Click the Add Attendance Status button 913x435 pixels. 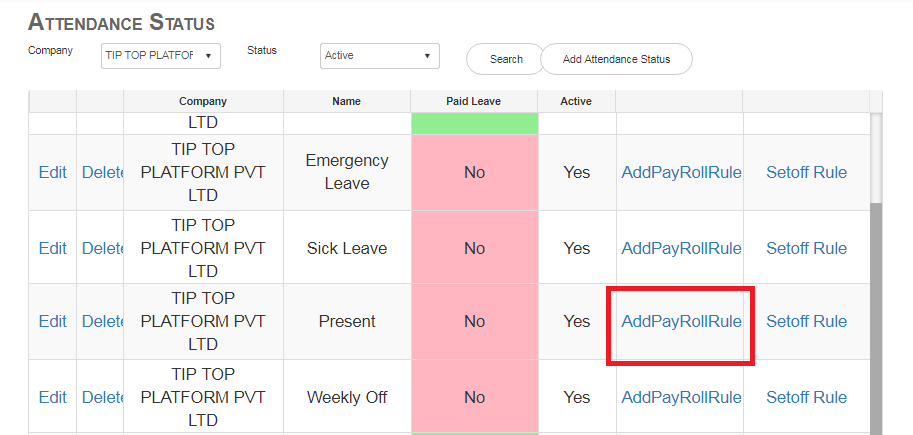[616, 59]
